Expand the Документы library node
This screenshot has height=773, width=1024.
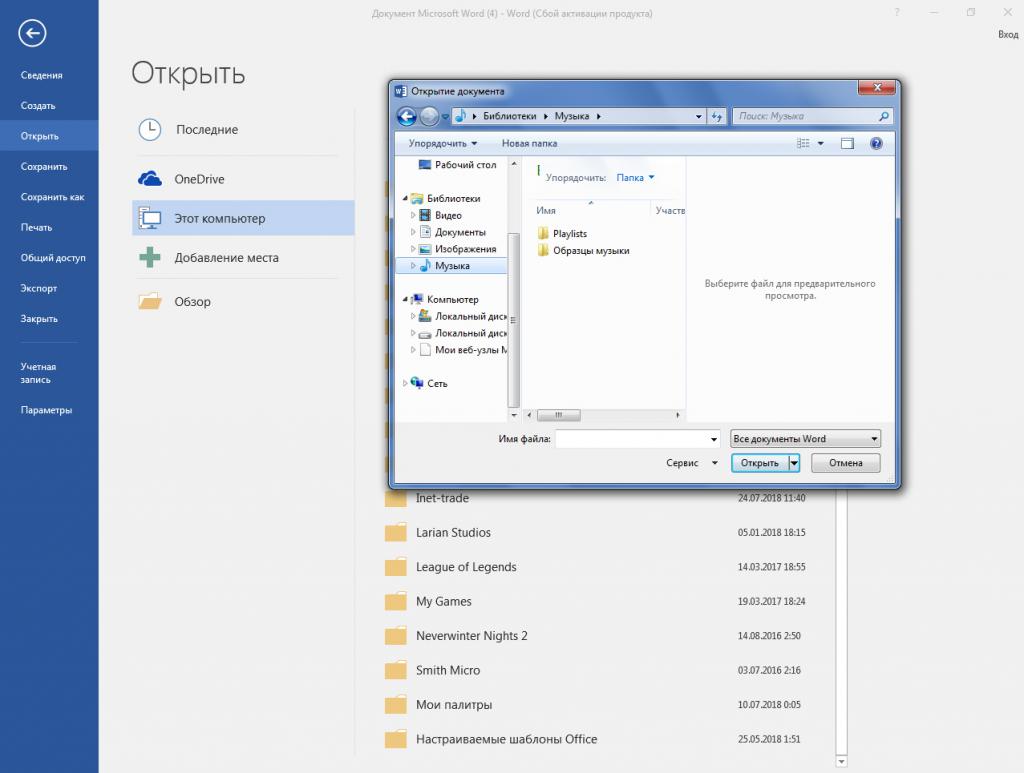point(413,232)
